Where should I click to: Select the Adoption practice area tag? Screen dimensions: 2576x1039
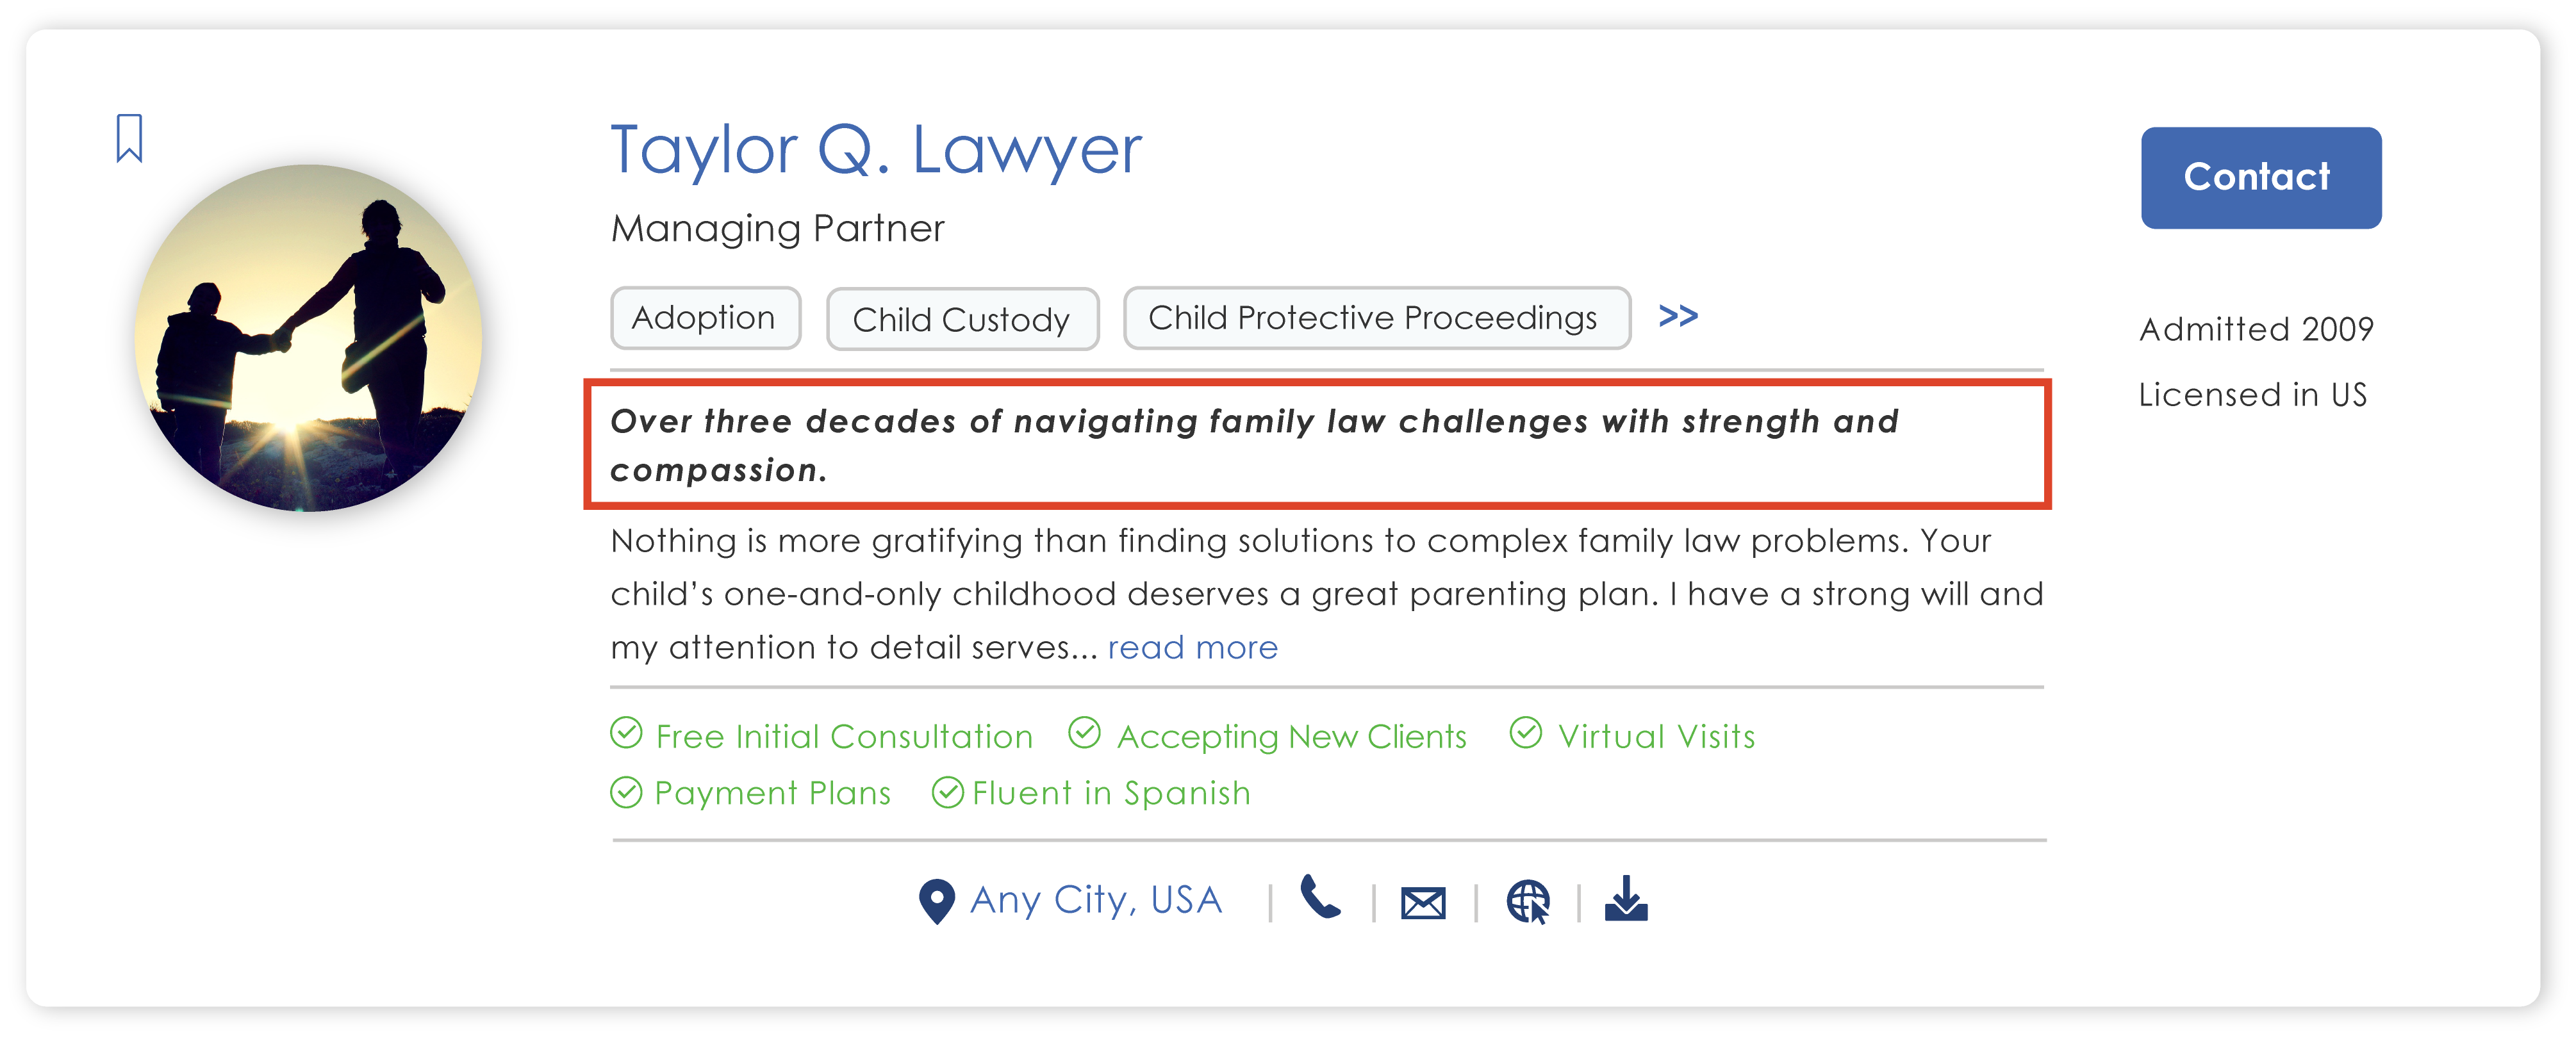[705, 318]
